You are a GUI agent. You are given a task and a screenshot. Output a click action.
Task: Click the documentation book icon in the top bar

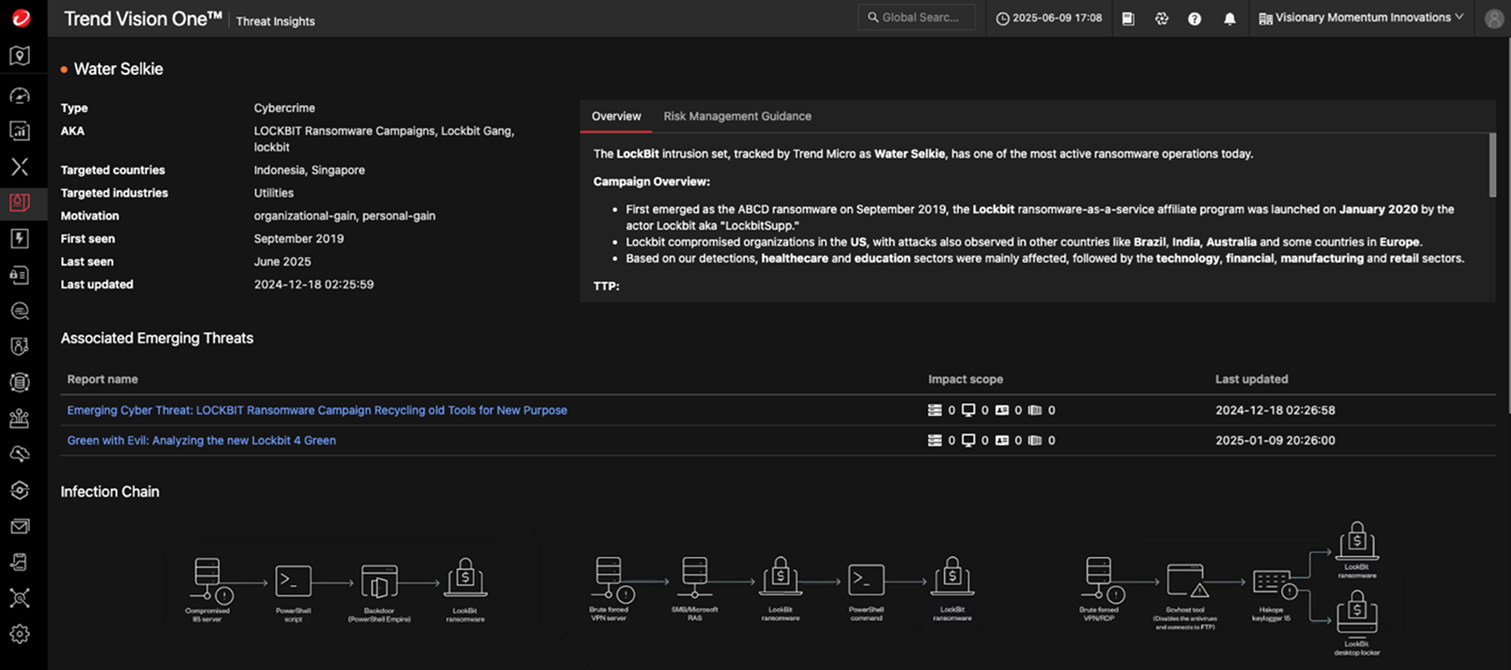click(x=1128, y=19)
